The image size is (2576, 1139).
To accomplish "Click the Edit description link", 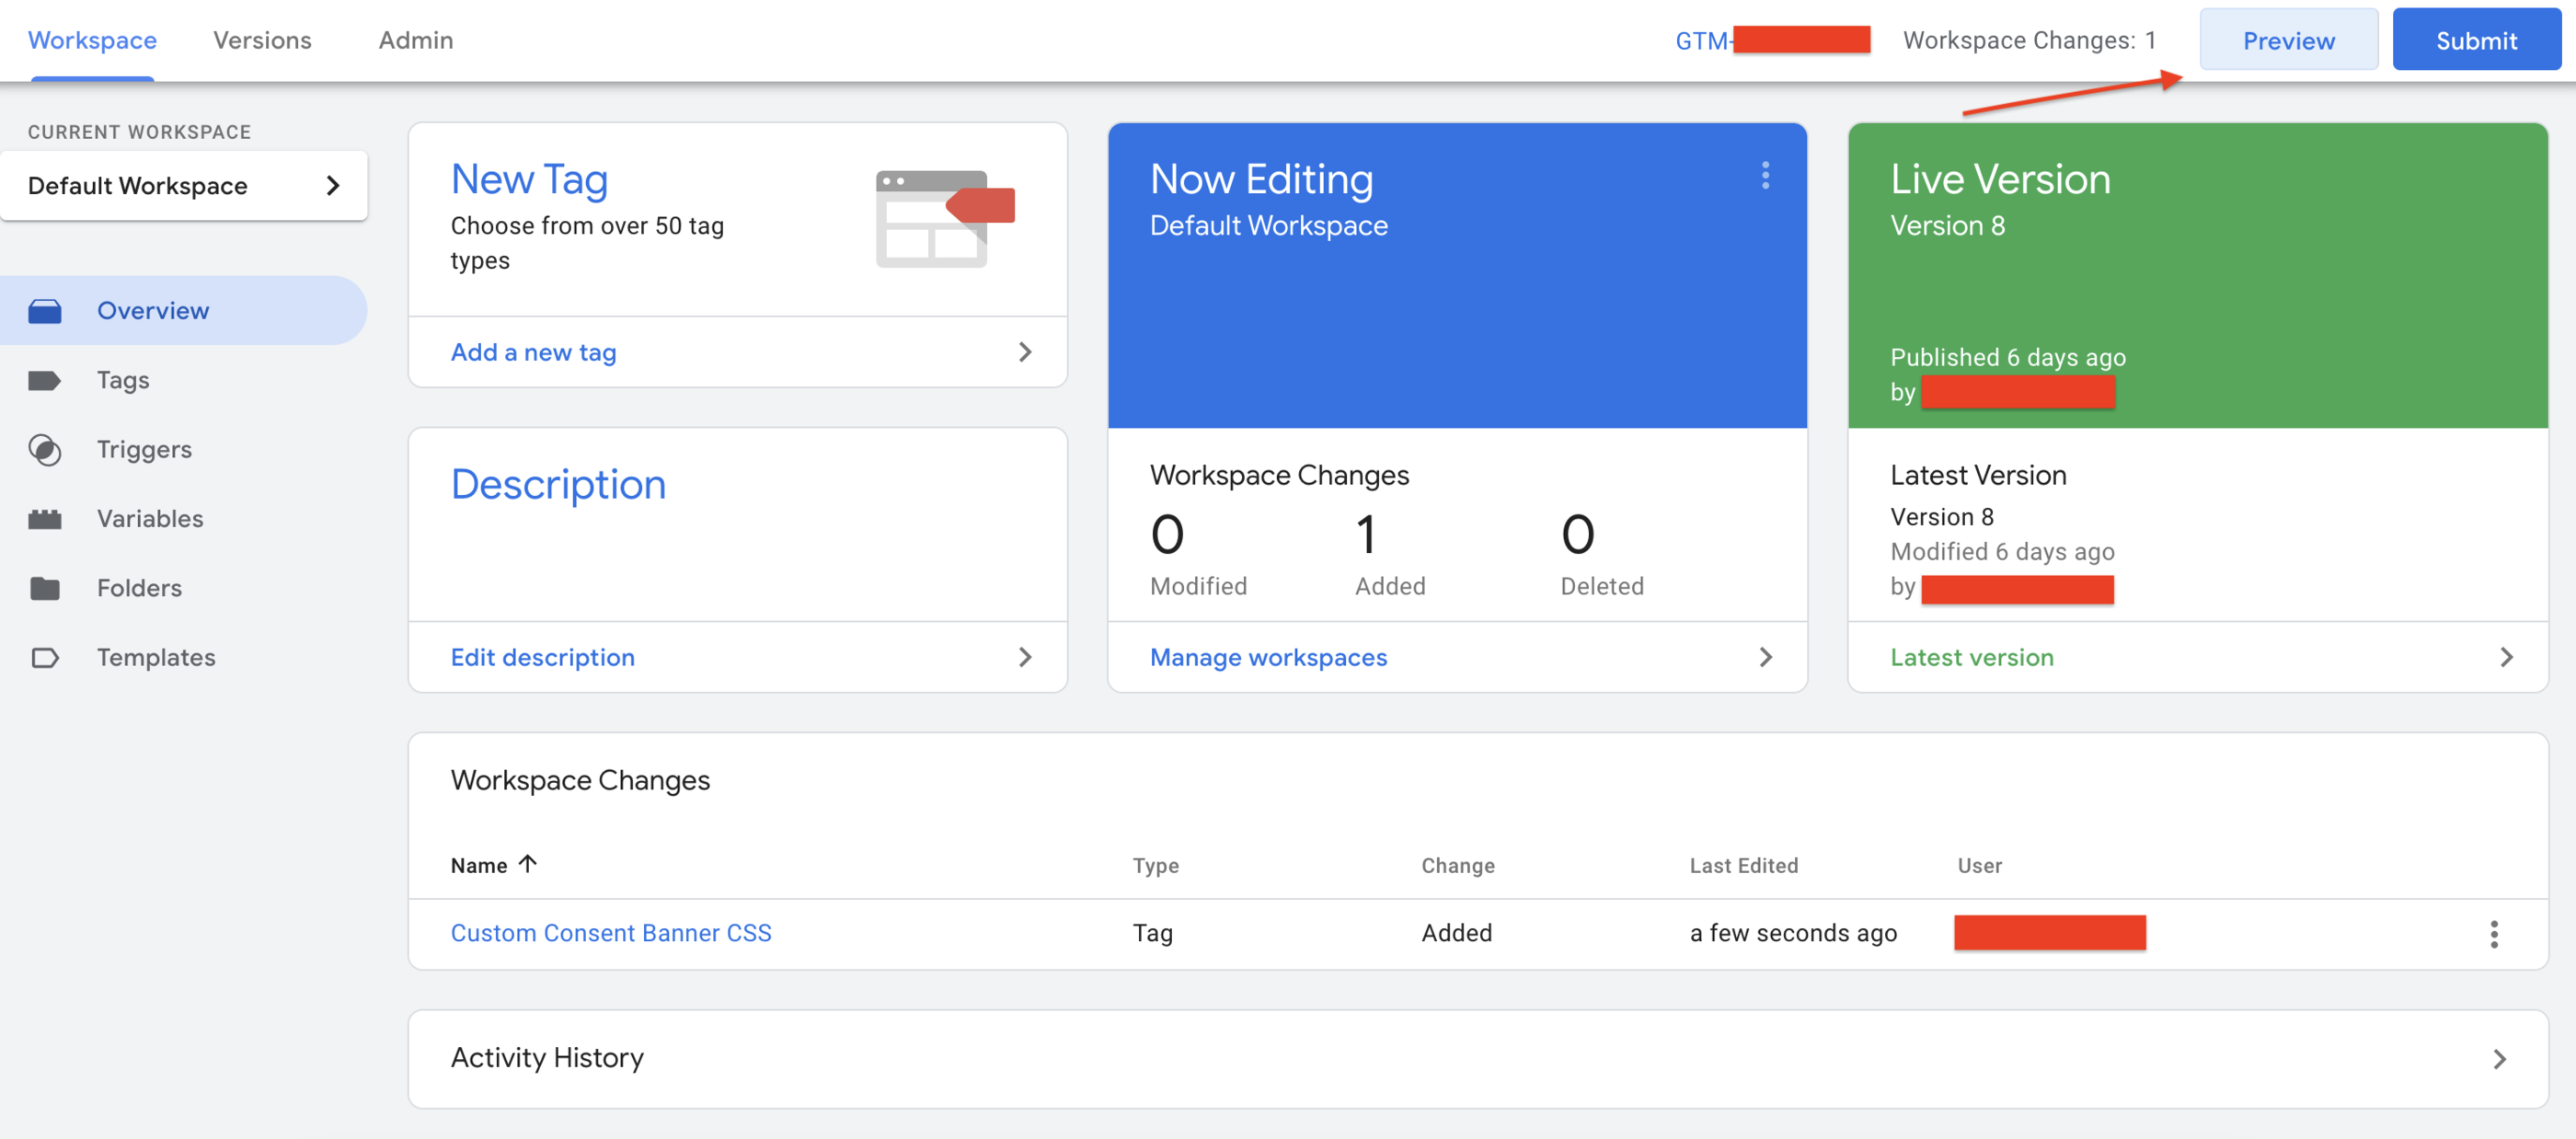I will tap(542, 657).
